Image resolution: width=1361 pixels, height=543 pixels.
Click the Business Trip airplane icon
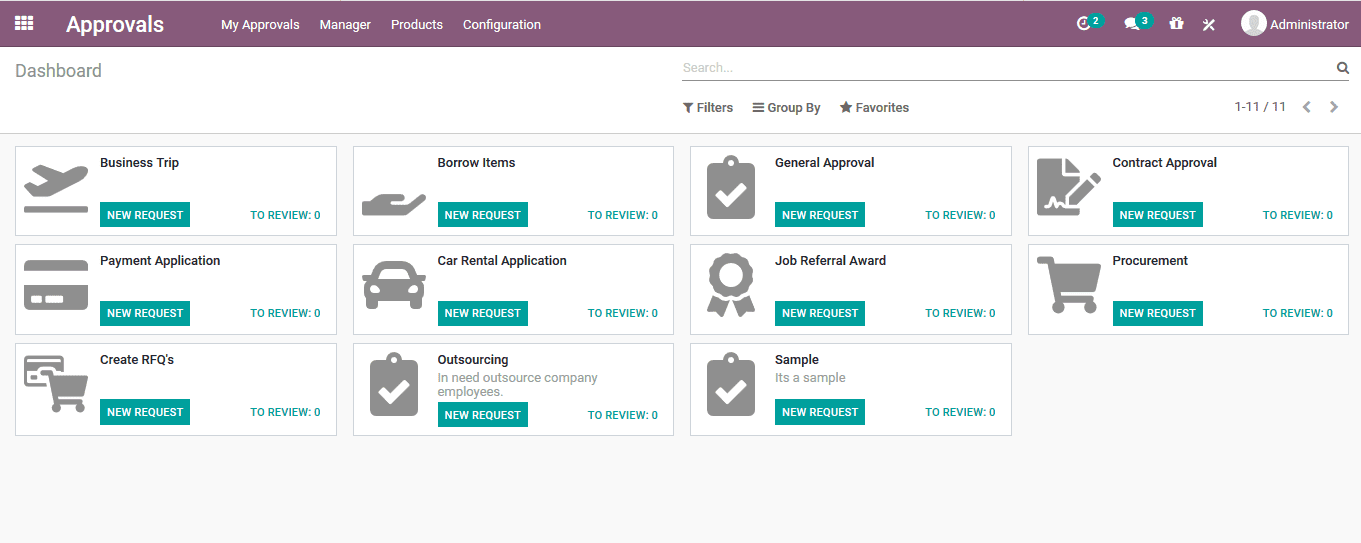[x=56, y=190]
